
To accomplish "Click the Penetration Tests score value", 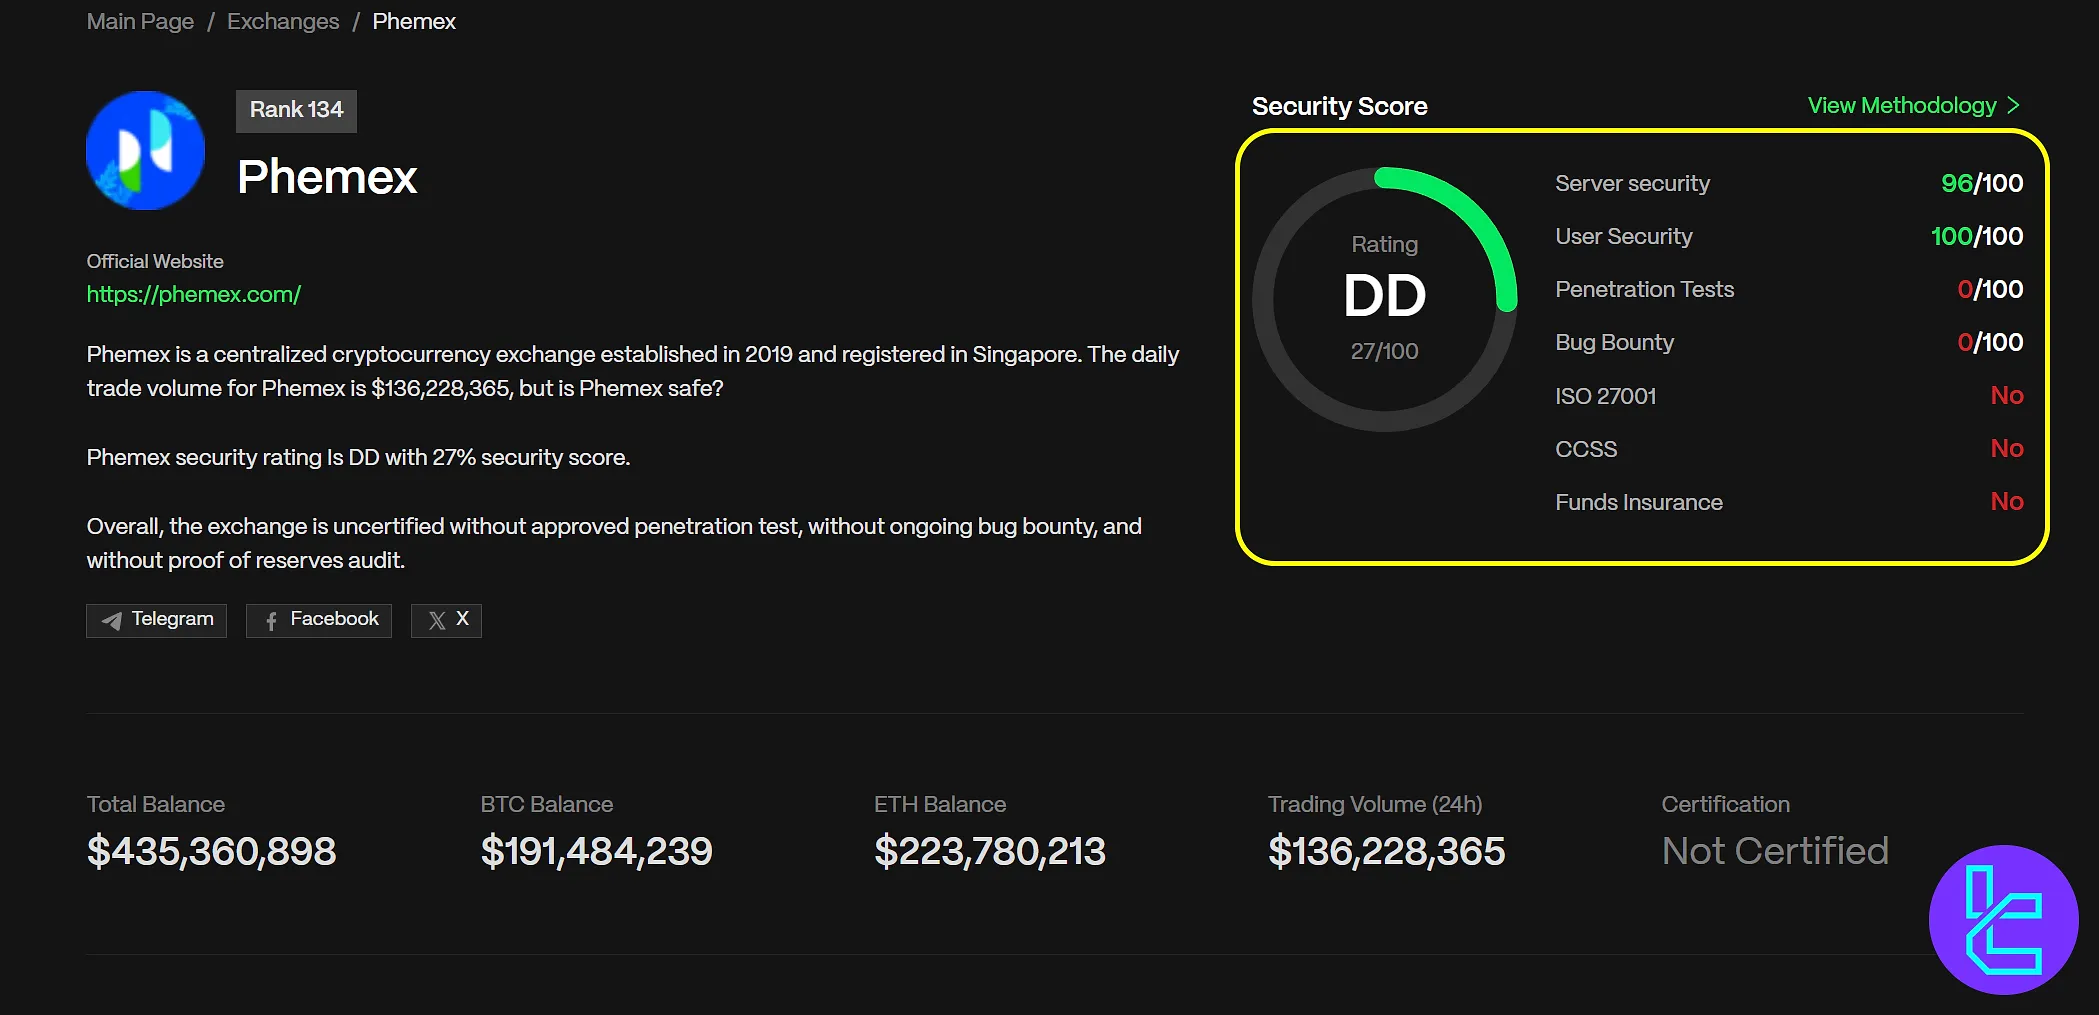I will pos(1989,290).
